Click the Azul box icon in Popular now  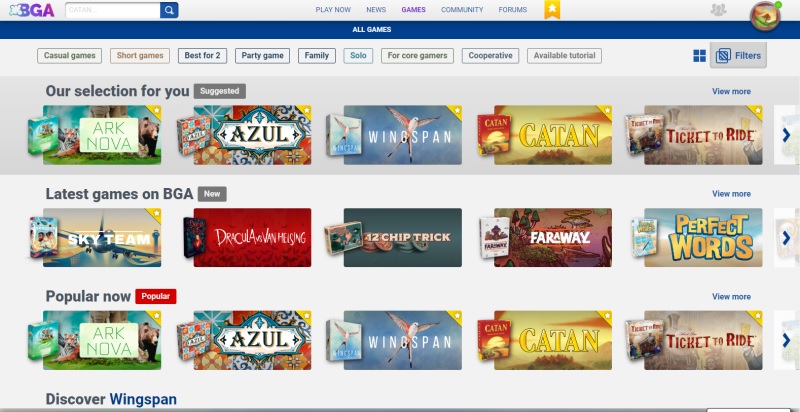pos(193,341)
